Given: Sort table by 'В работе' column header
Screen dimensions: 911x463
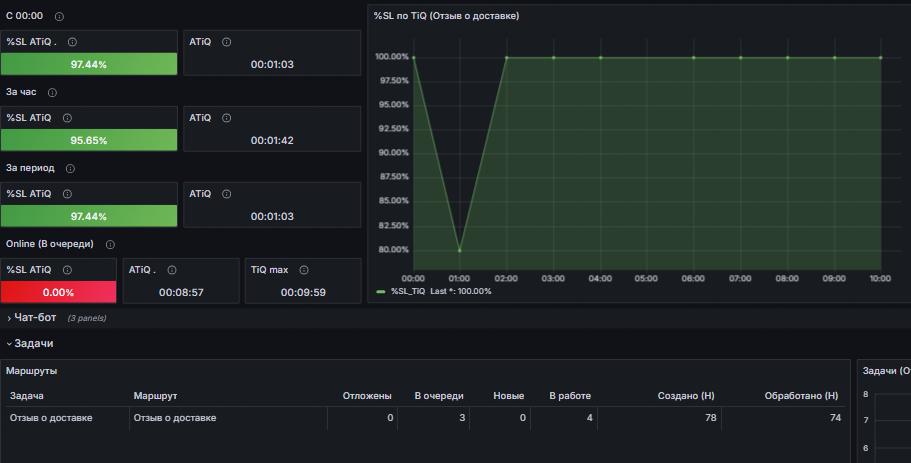Looking at the screenshot, I should click(570, 396).
